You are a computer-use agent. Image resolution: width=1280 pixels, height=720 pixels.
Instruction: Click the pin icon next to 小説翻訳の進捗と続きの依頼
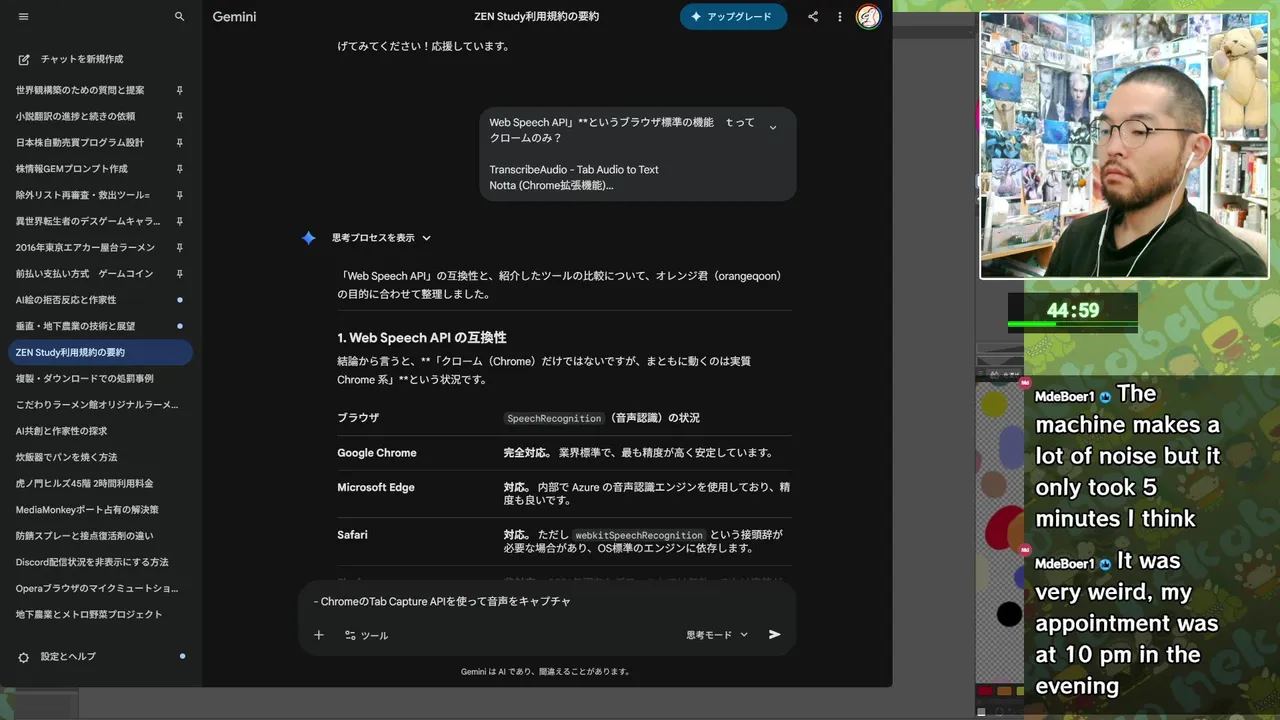point(180,116)
